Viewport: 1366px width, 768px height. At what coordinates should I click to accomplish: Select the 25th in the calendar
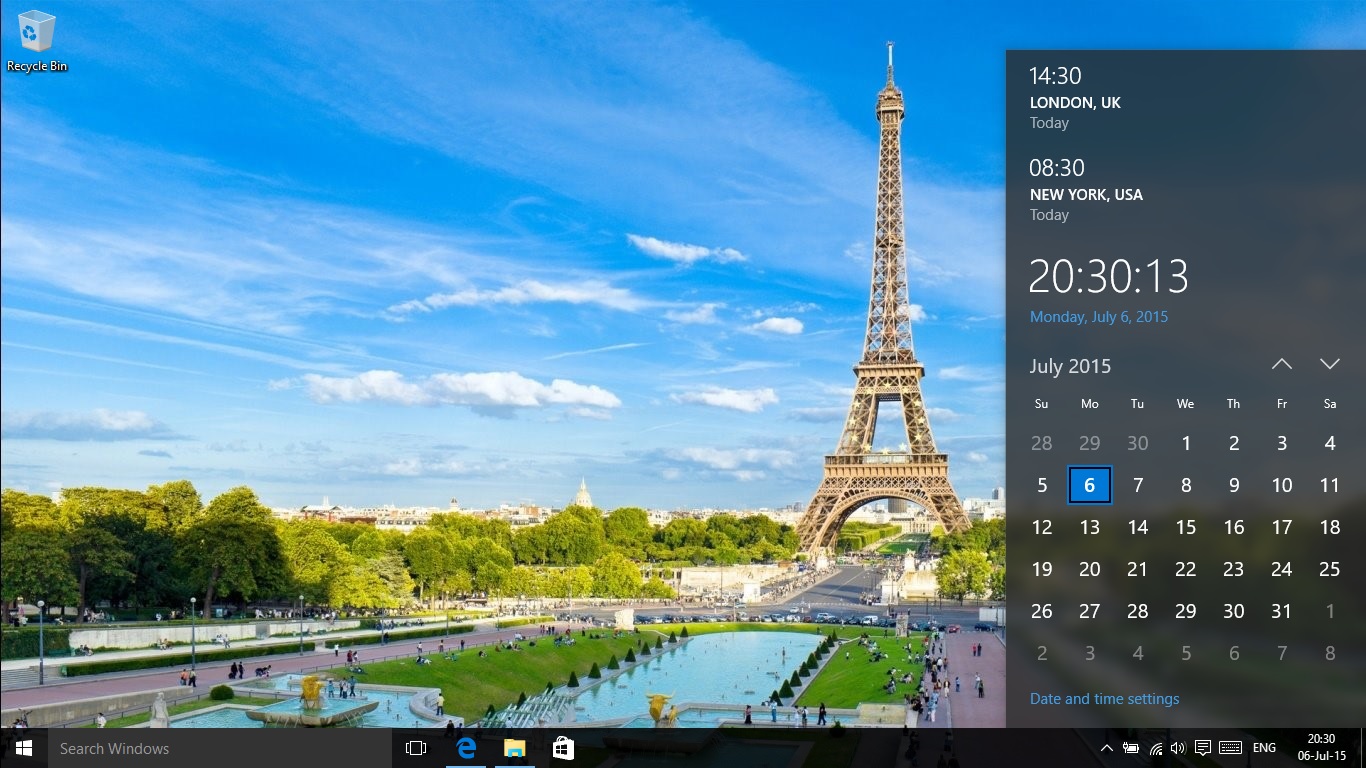coord(1330,570)
